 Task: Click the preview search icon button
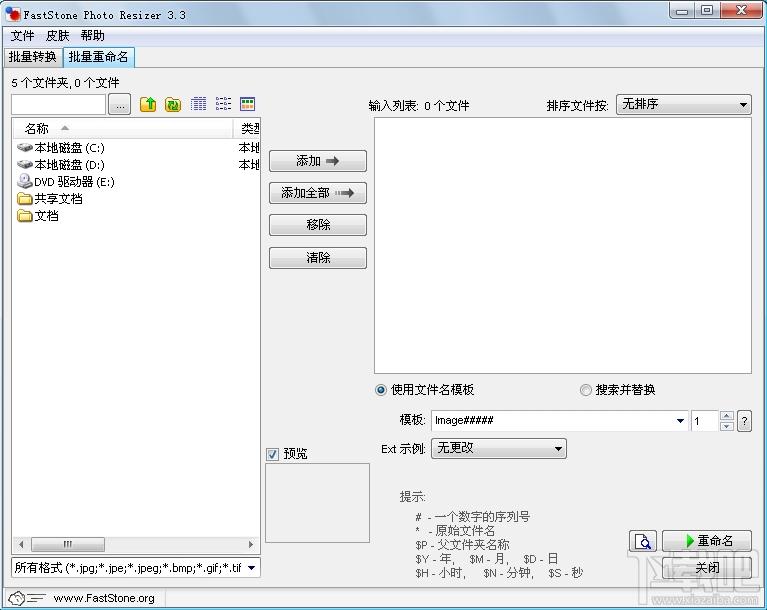coord(642,541)
